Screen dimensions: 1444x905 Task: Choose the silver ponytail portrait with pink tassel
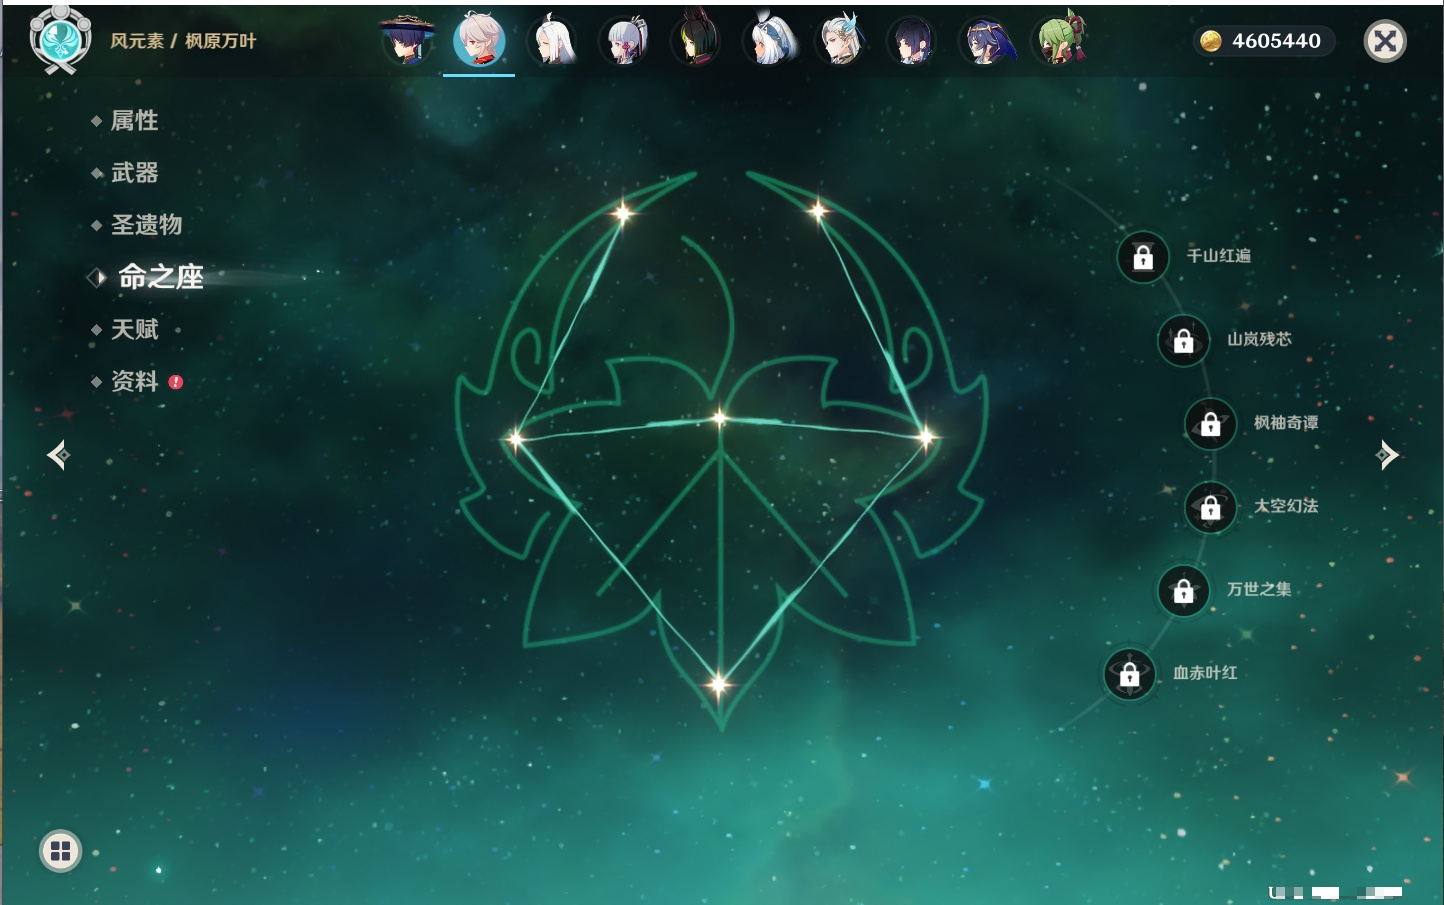625,41
